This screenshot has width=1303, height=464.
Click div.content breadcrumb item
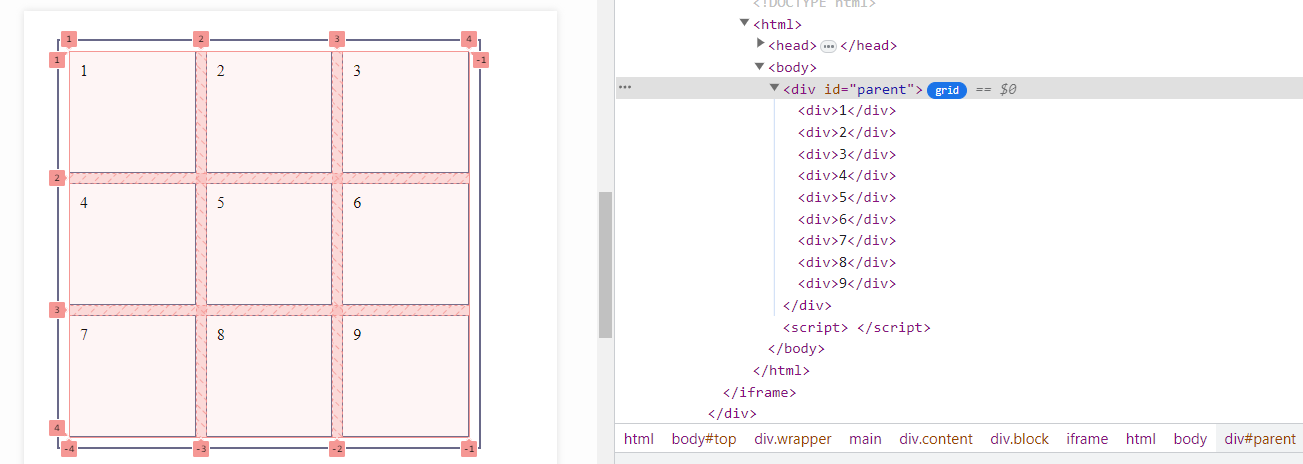[935, 439]
